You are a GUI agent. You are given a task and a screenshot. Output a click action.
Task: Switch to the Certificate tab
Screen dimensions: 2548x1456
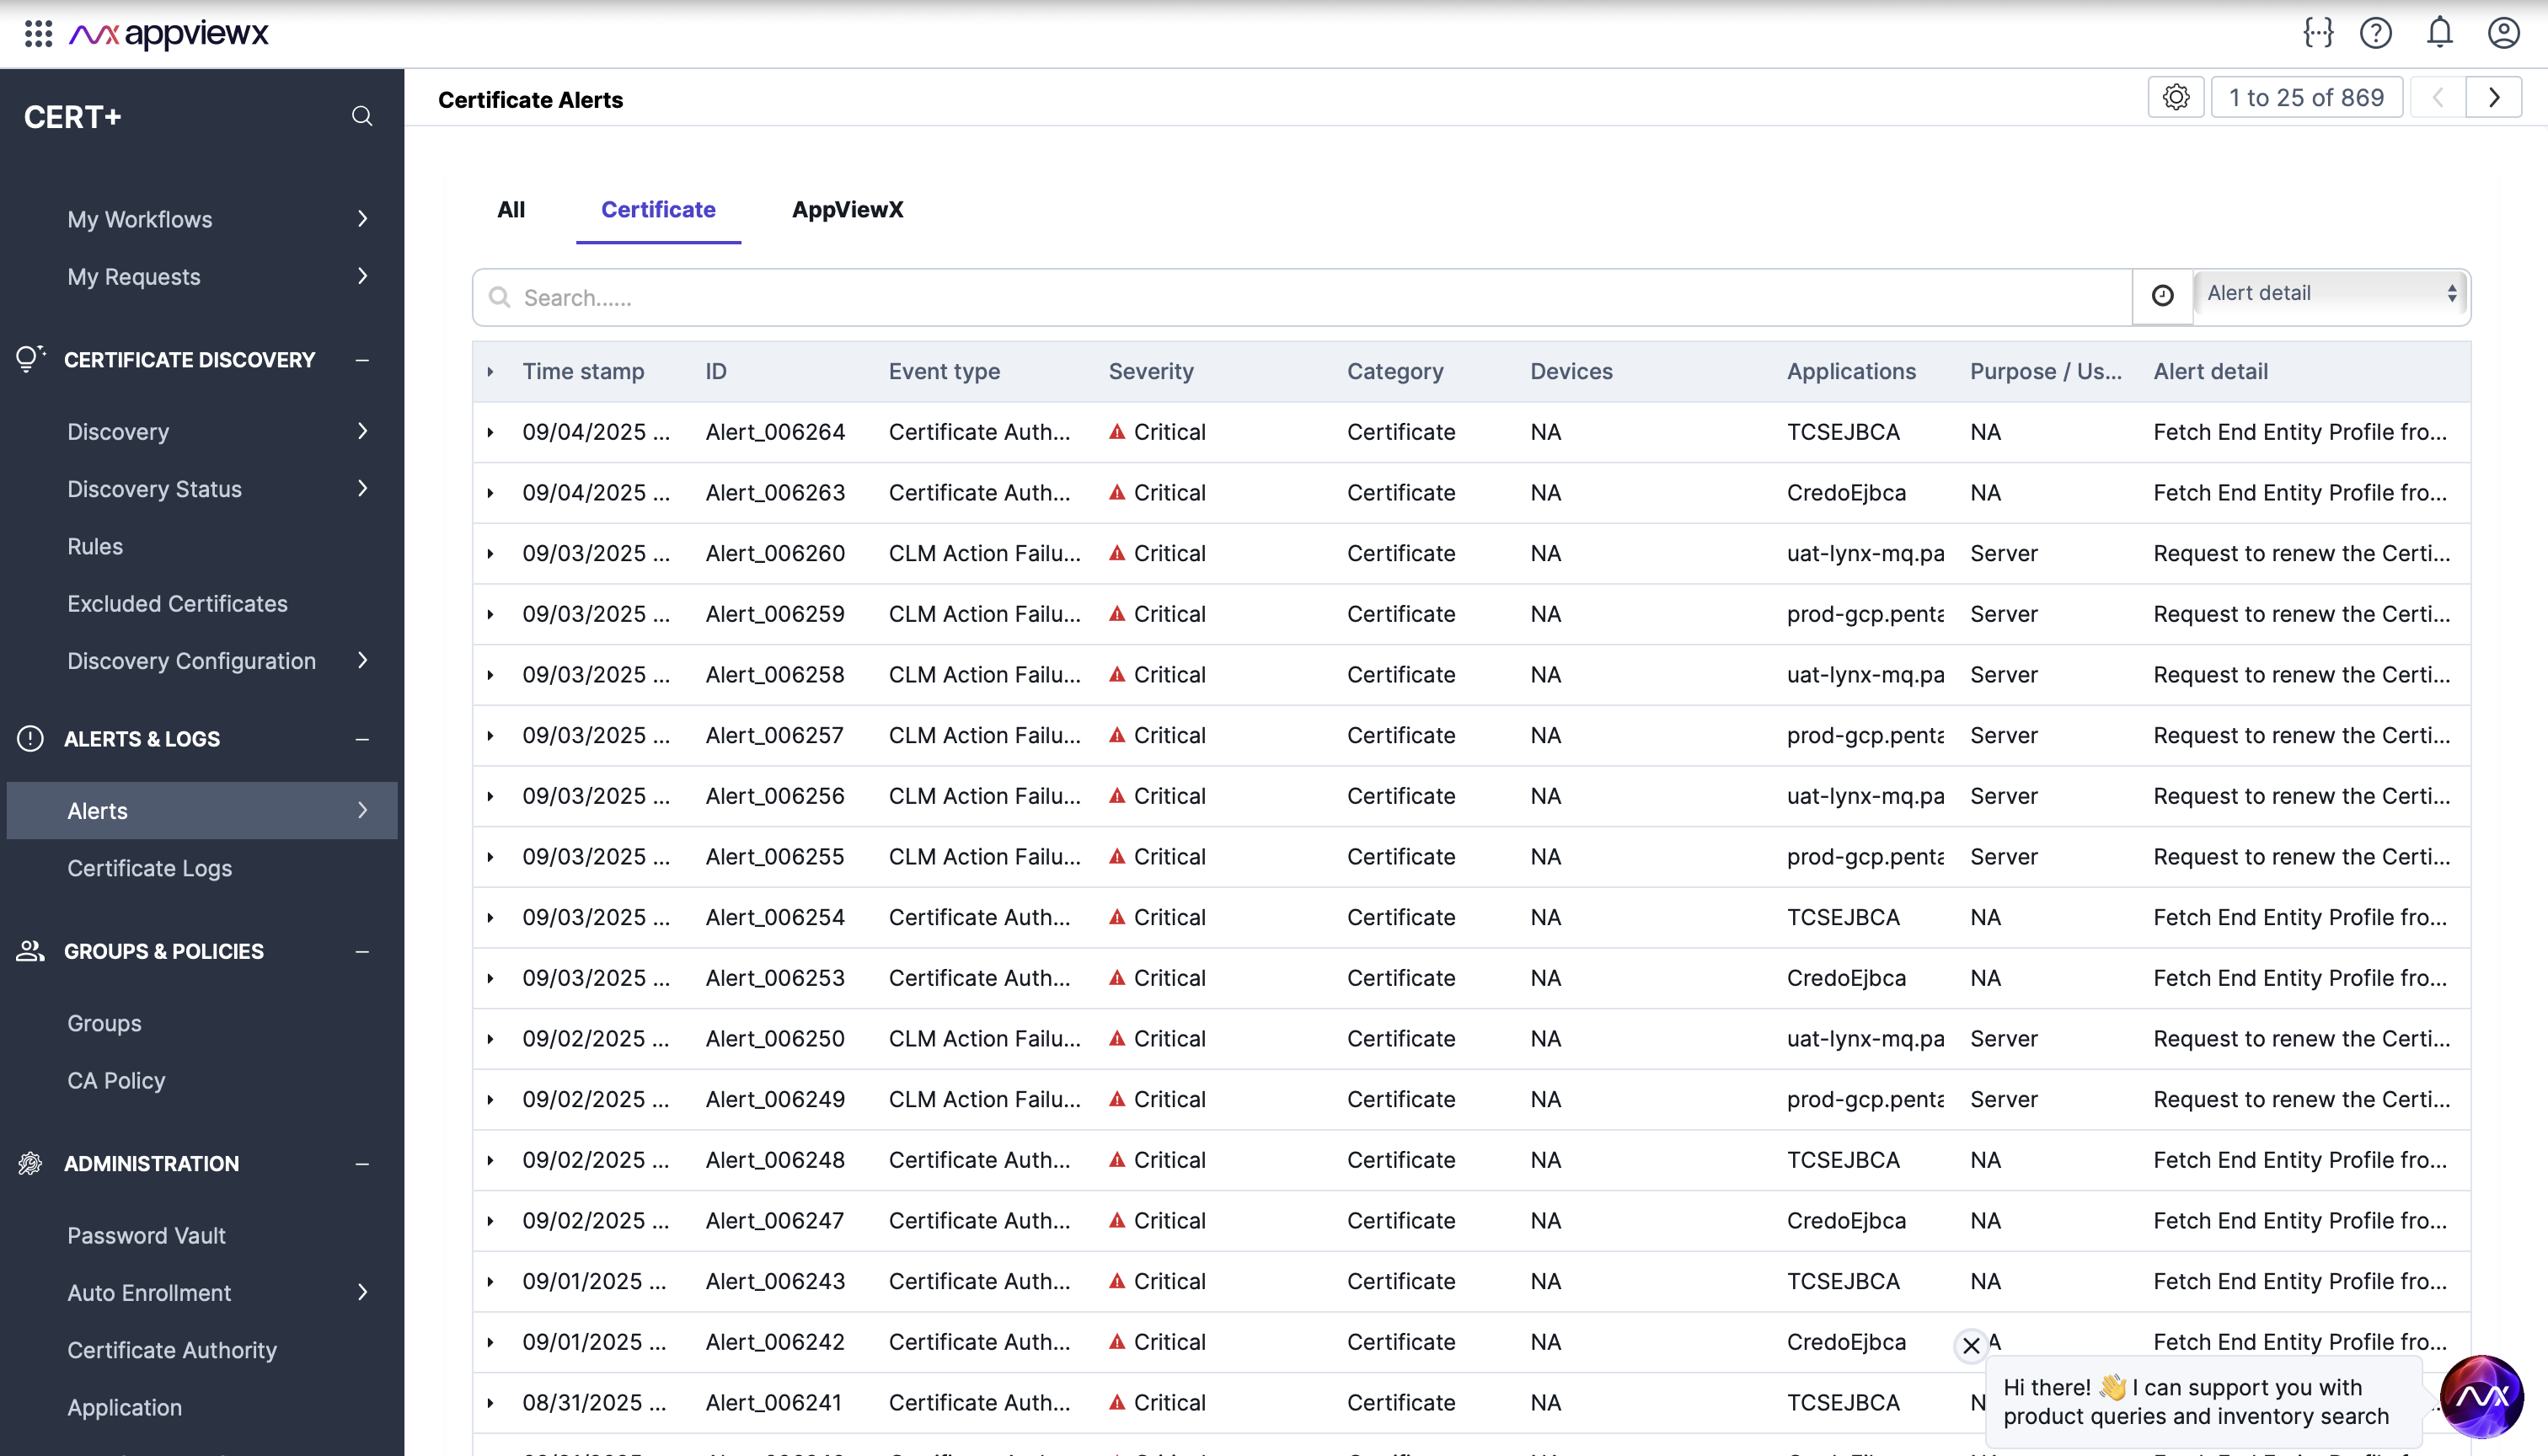[658, 209]
